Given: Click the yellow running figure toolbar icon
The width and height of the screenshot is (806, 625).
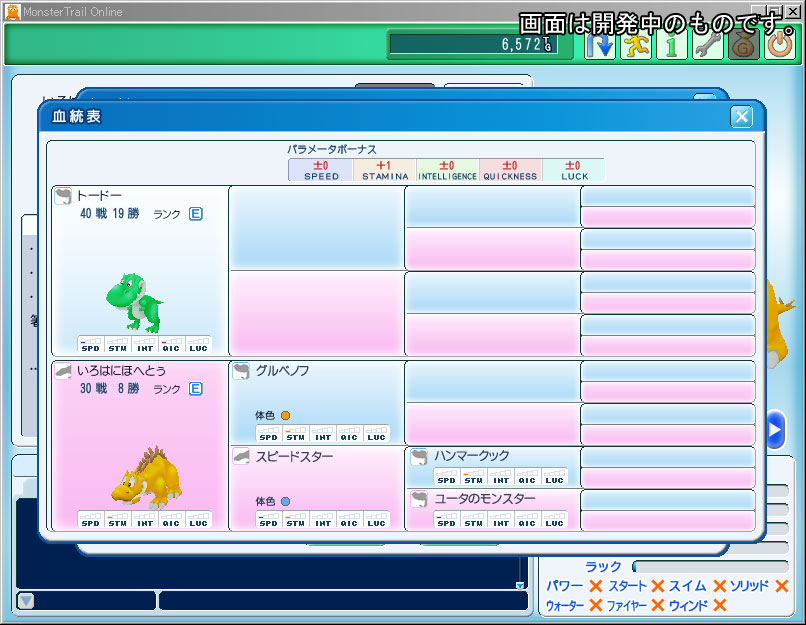Looking at the screenshot, I should (636, 45).
